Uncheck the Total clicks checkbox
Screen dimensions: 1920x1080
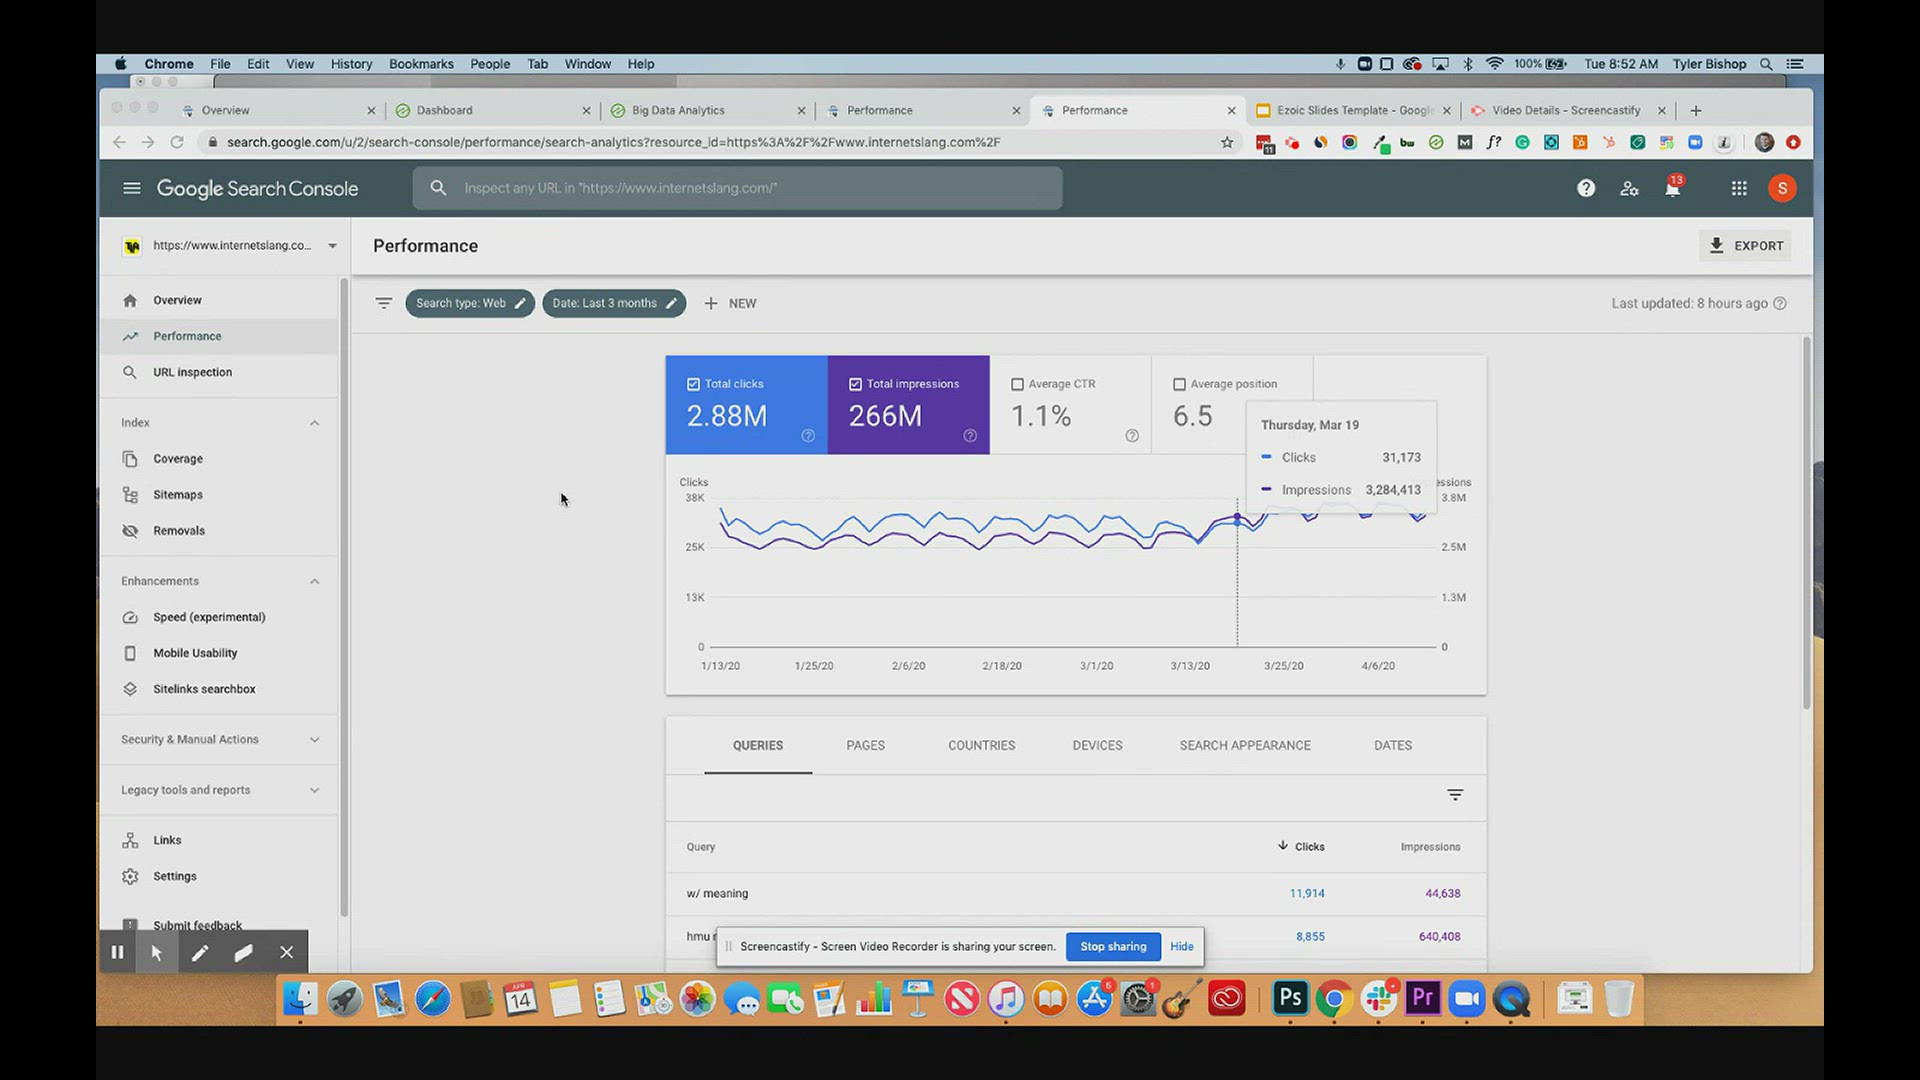click(693, 384)
